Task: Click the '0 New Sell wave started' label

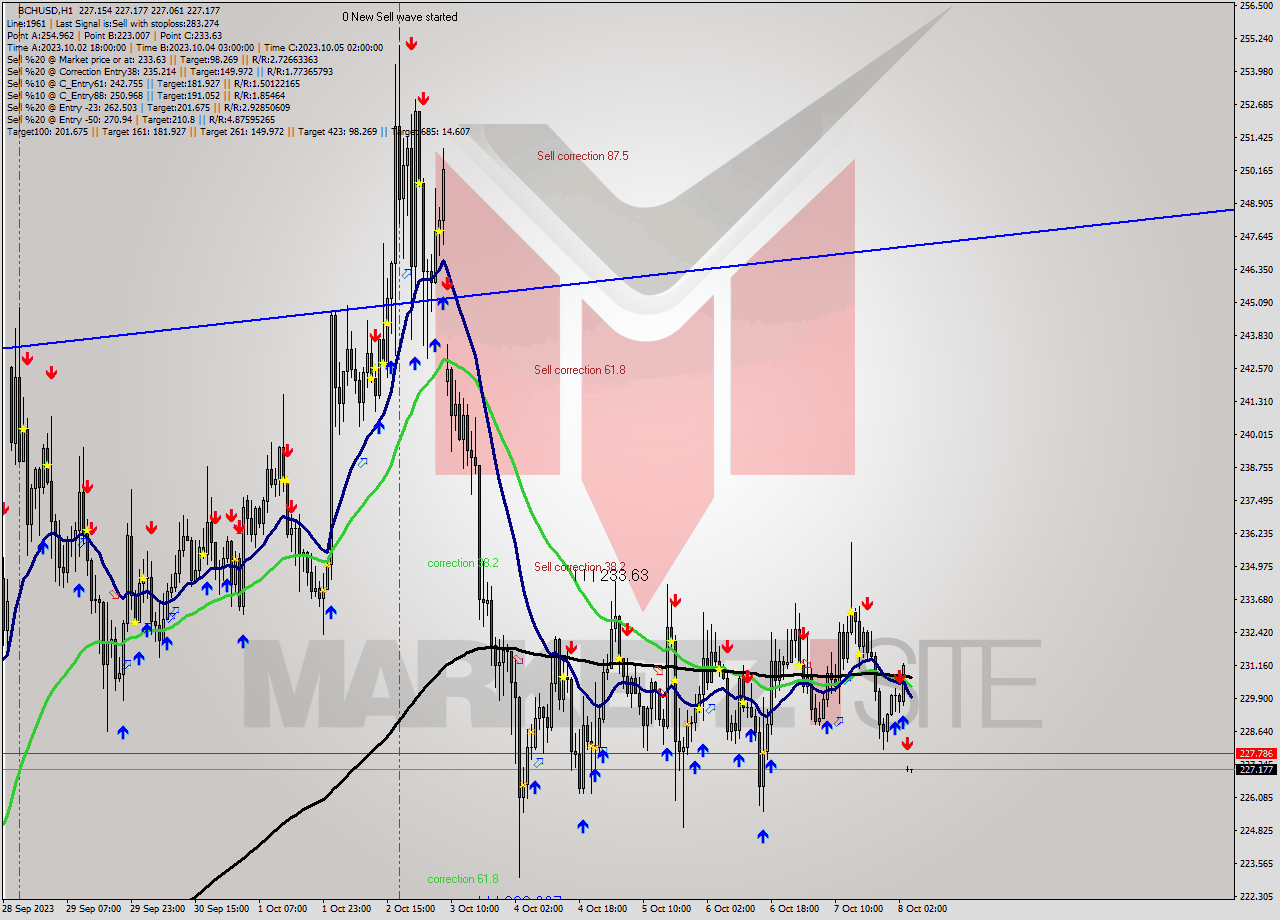Action: point(400,17)
